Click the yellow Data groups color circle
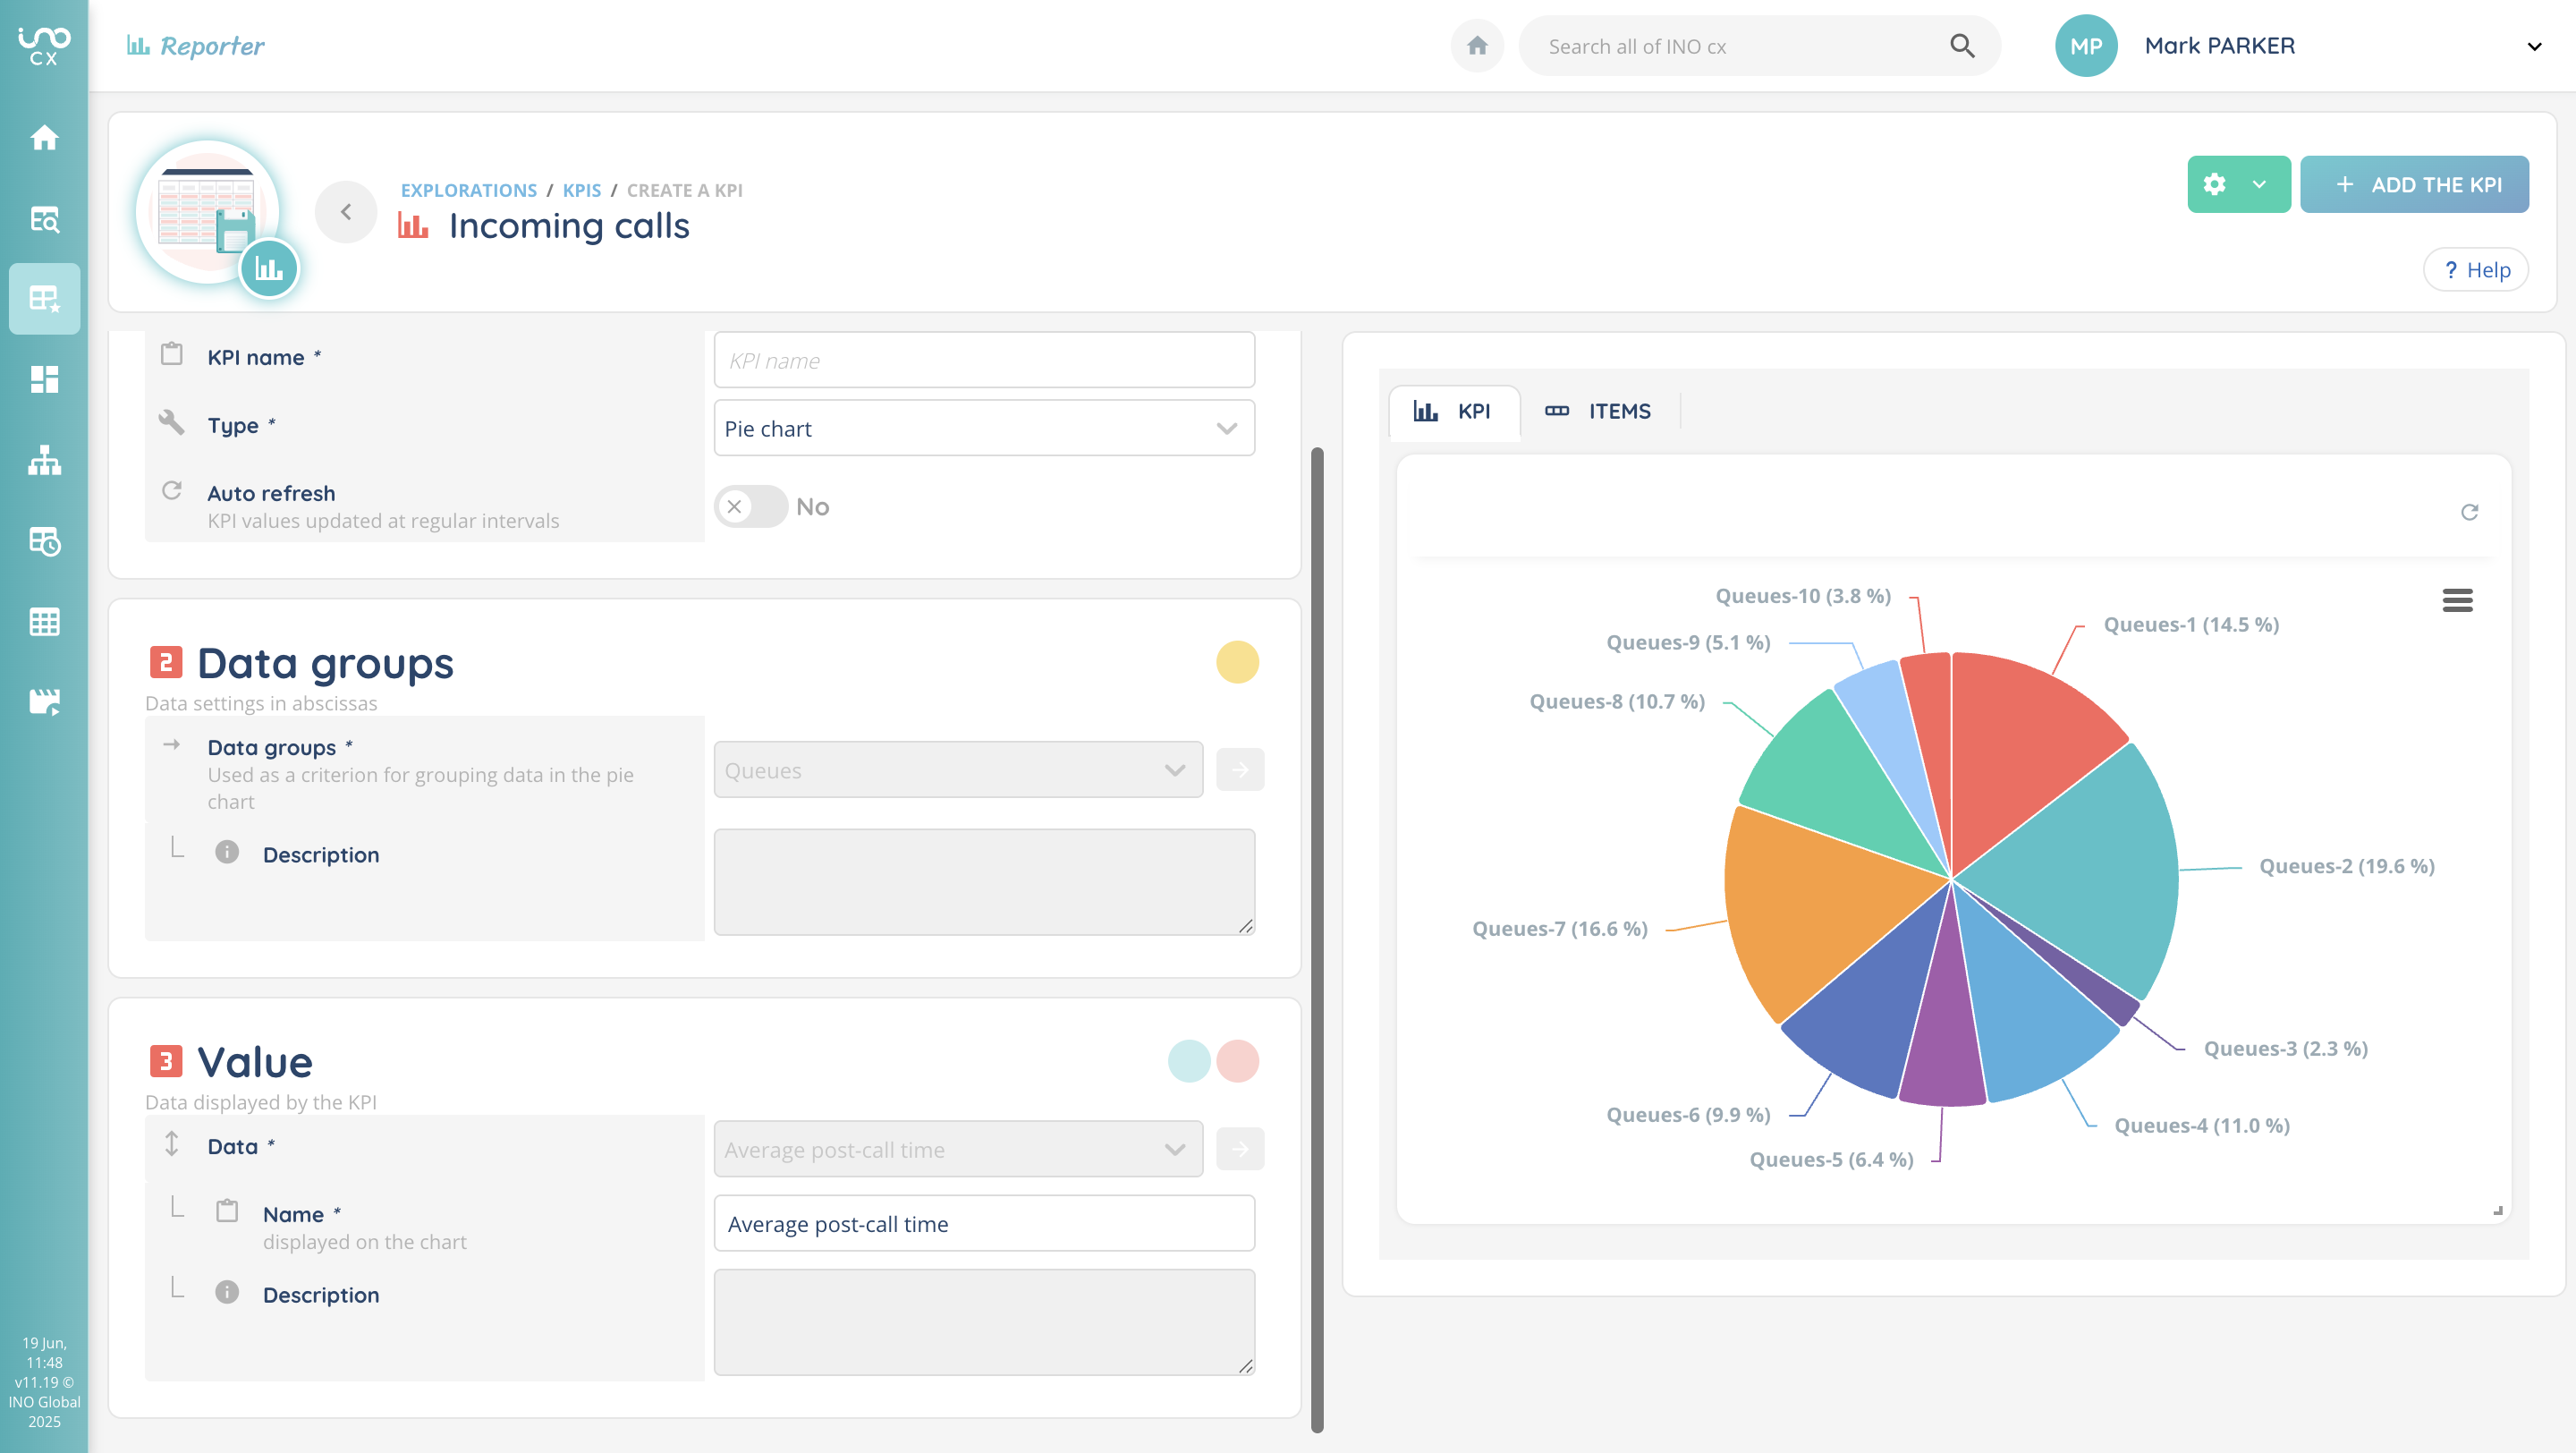The image size is (2576, 1453). click(x=1236, y=662)
